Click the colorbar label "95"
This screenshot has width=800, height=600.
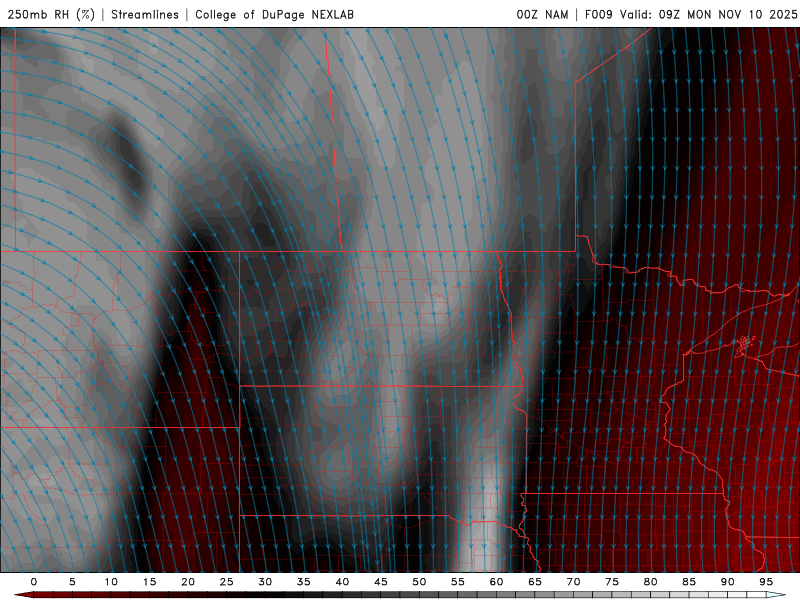click(766, 582)
